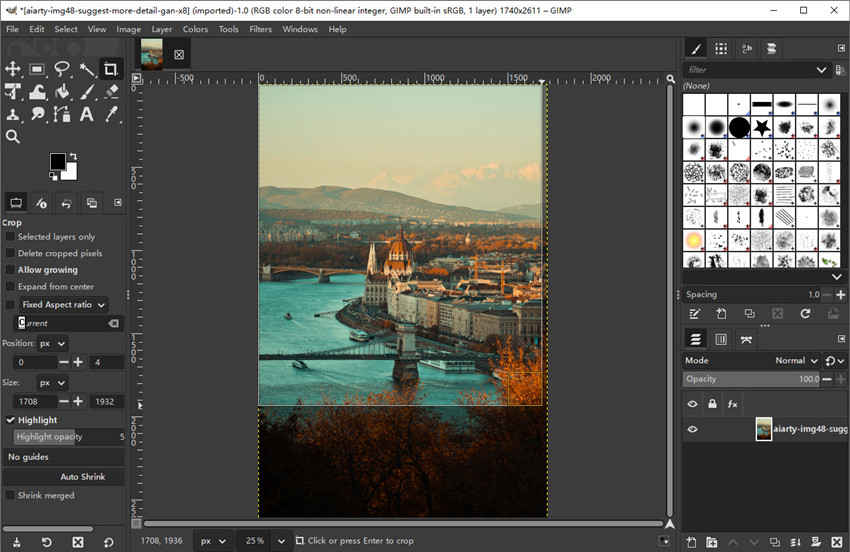Select the Fuzzy Select wand tool
Viewport: 850px width, 552px height.
coord(87,69)
